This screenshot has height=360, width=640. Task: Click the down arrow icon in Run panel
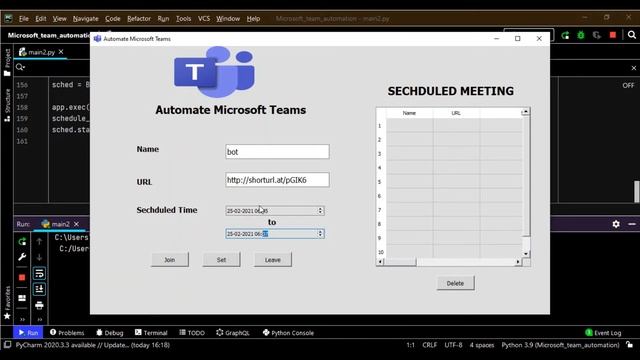click(39, 257)
